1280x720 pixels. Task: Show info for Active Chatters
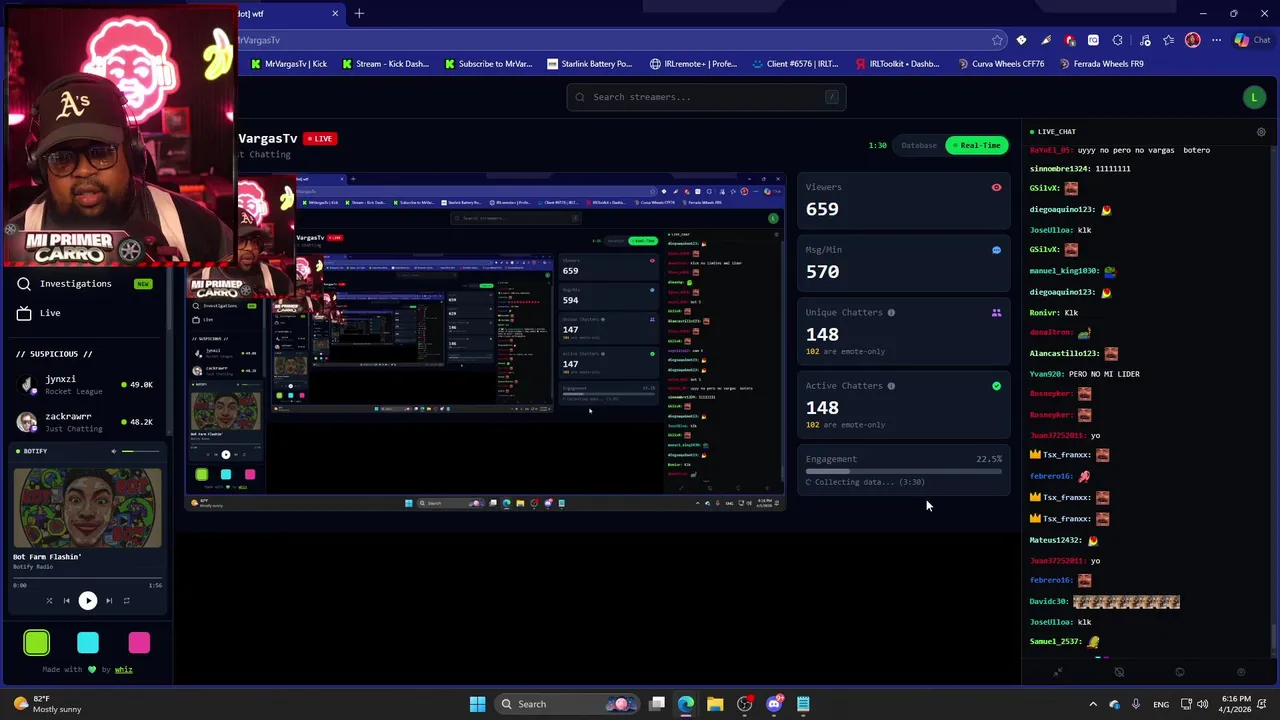[891, 386]
